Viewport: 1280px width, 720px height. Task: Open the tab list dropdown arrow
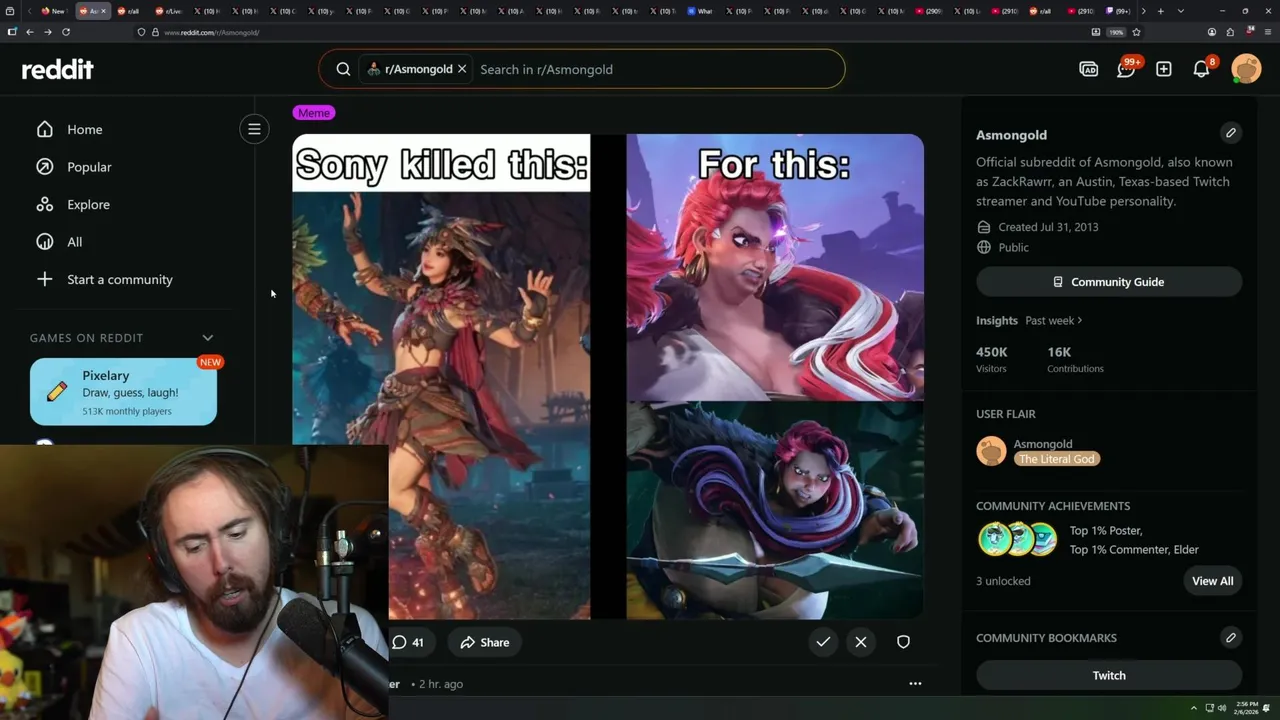pyautogui.click(x=1181, y=11)
